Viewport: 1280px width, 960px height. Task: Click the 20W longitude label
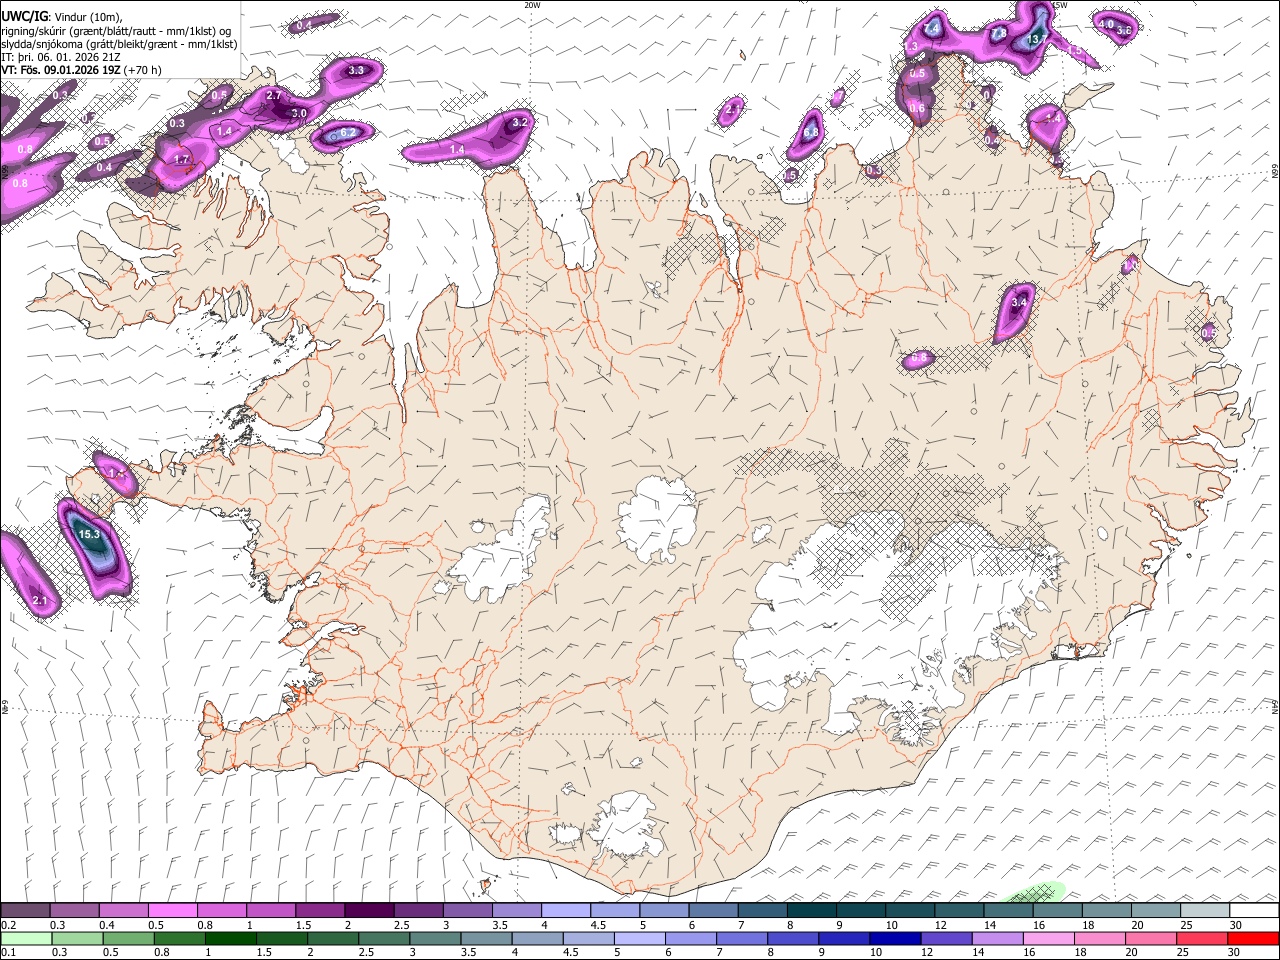[x=532, y=5]
